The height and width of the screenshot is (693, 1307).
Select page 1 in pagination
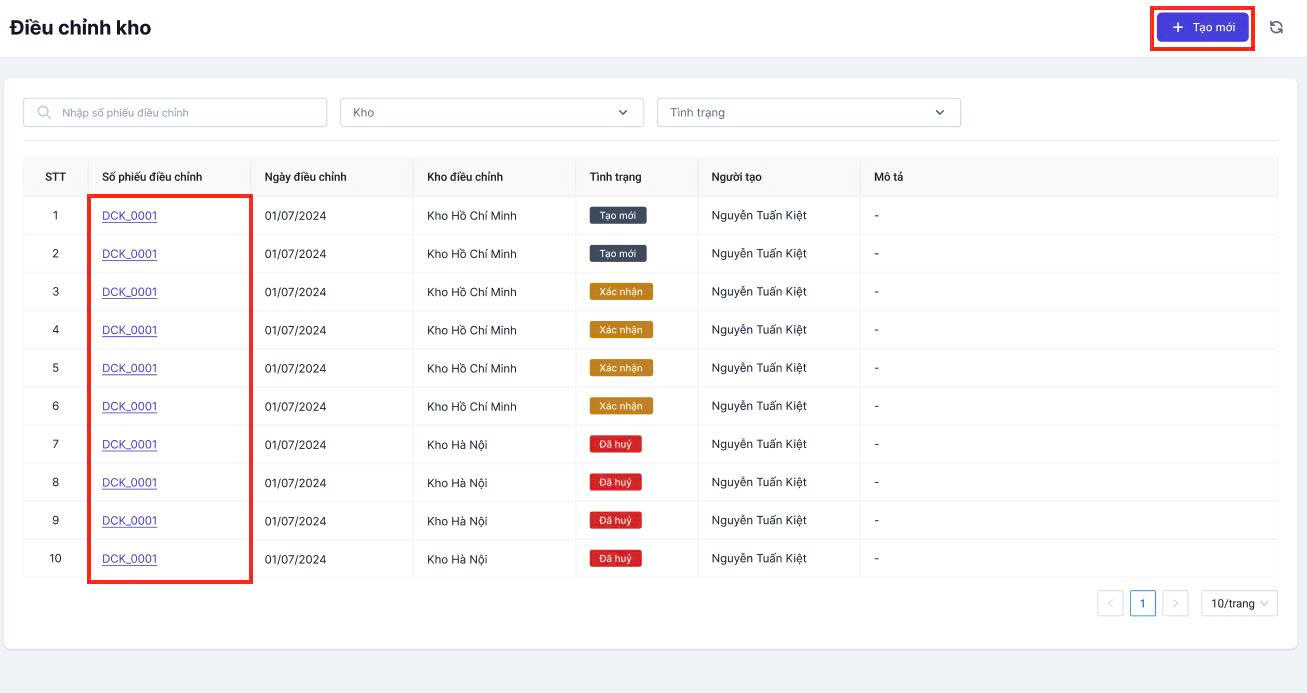1143,604
